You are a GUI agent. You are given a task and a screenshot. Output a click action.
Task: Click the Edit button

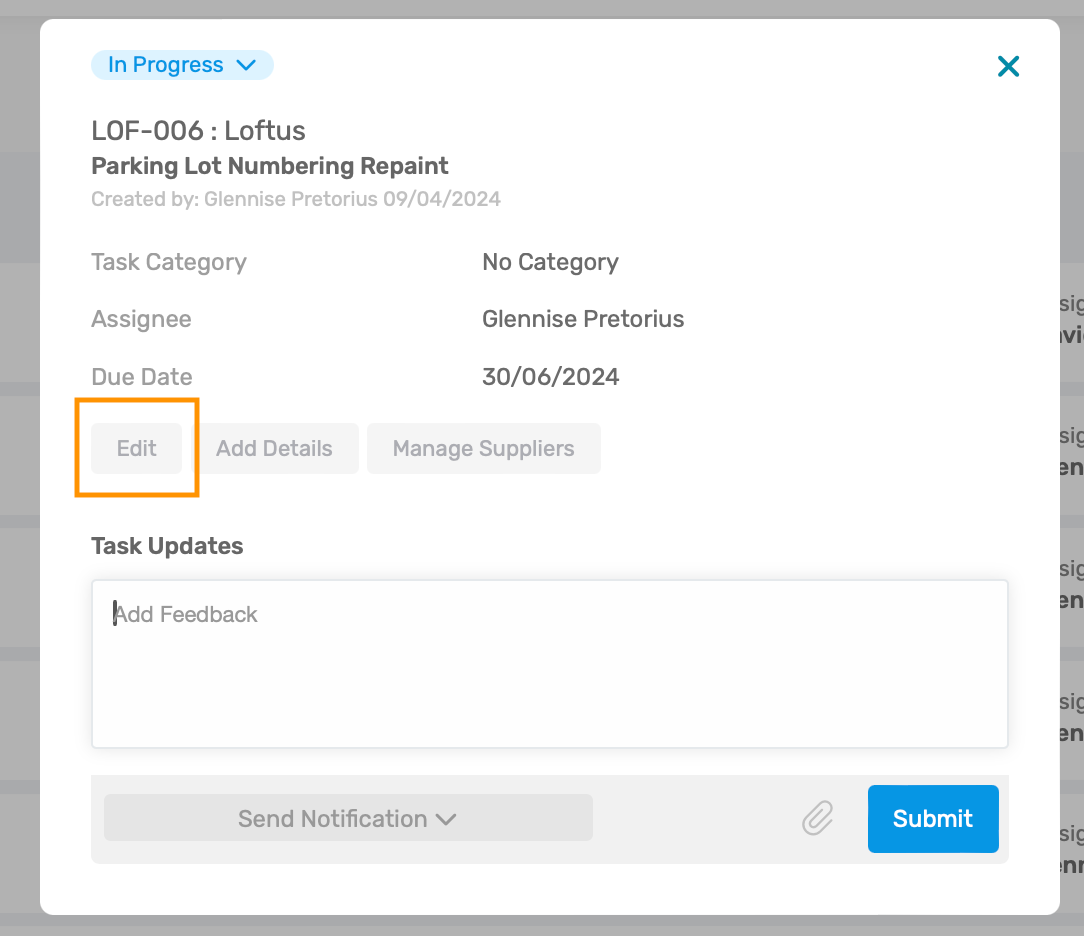[136, 448]
